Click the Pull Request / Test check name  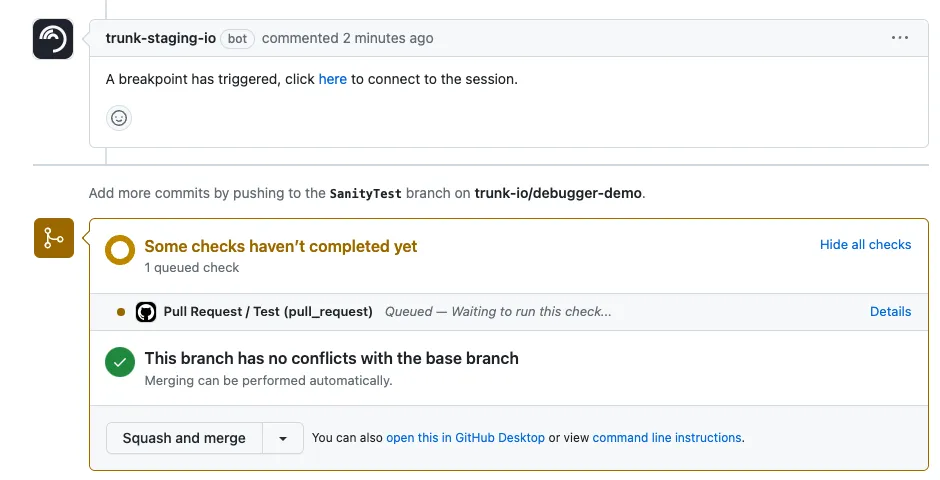click(x=268, y=312)
